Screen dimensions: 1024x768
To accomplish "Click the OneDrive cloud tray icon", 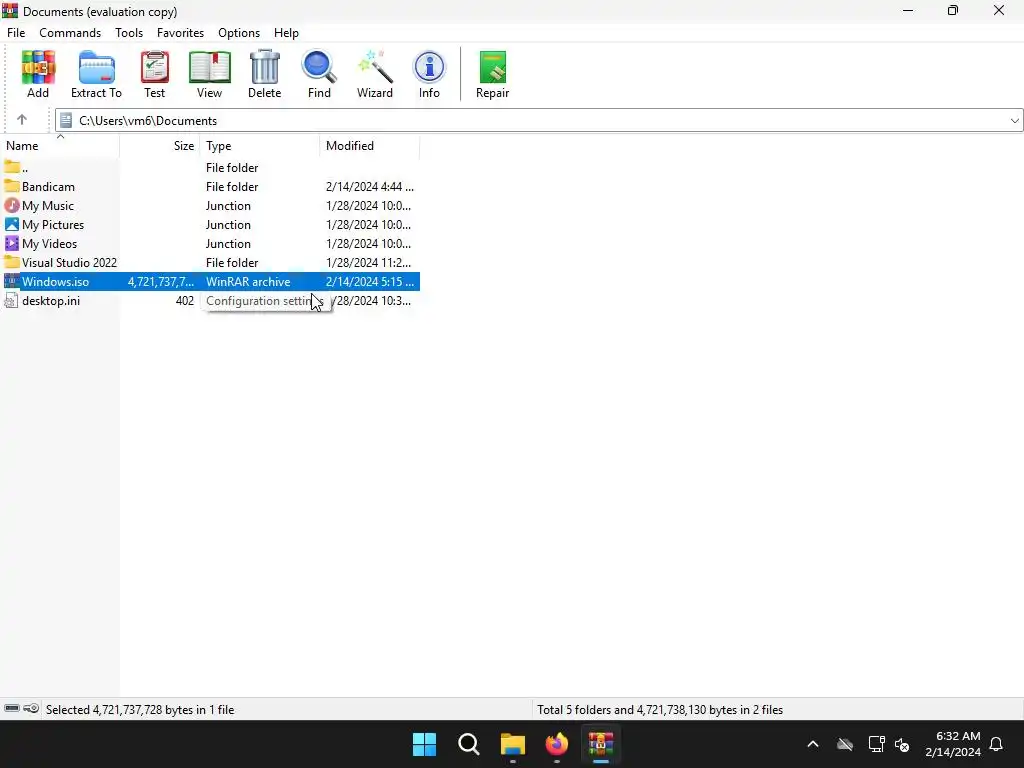I will (x=845, y=744).
